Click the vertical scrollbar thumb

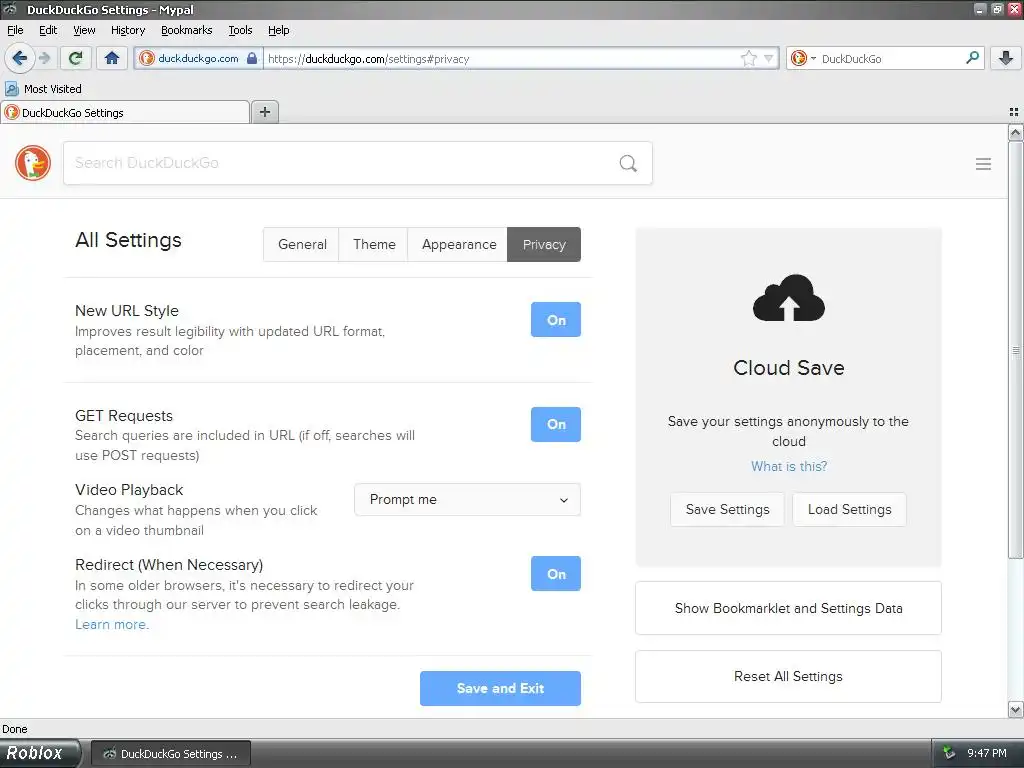pos(1016,350)
